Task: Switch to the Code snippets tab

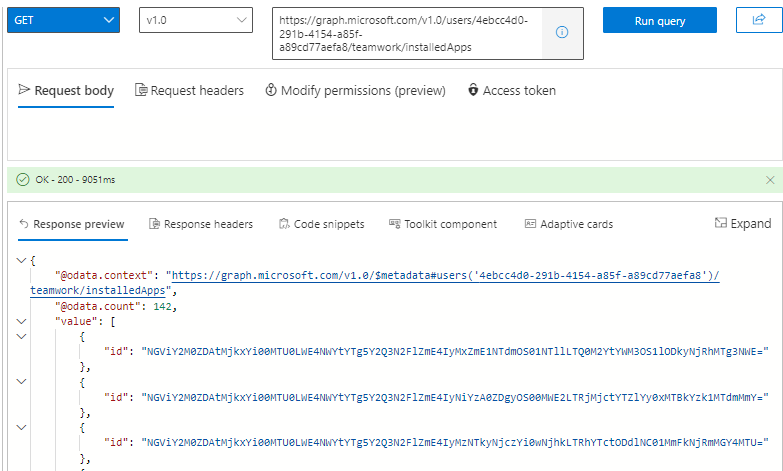Action: 322,224
